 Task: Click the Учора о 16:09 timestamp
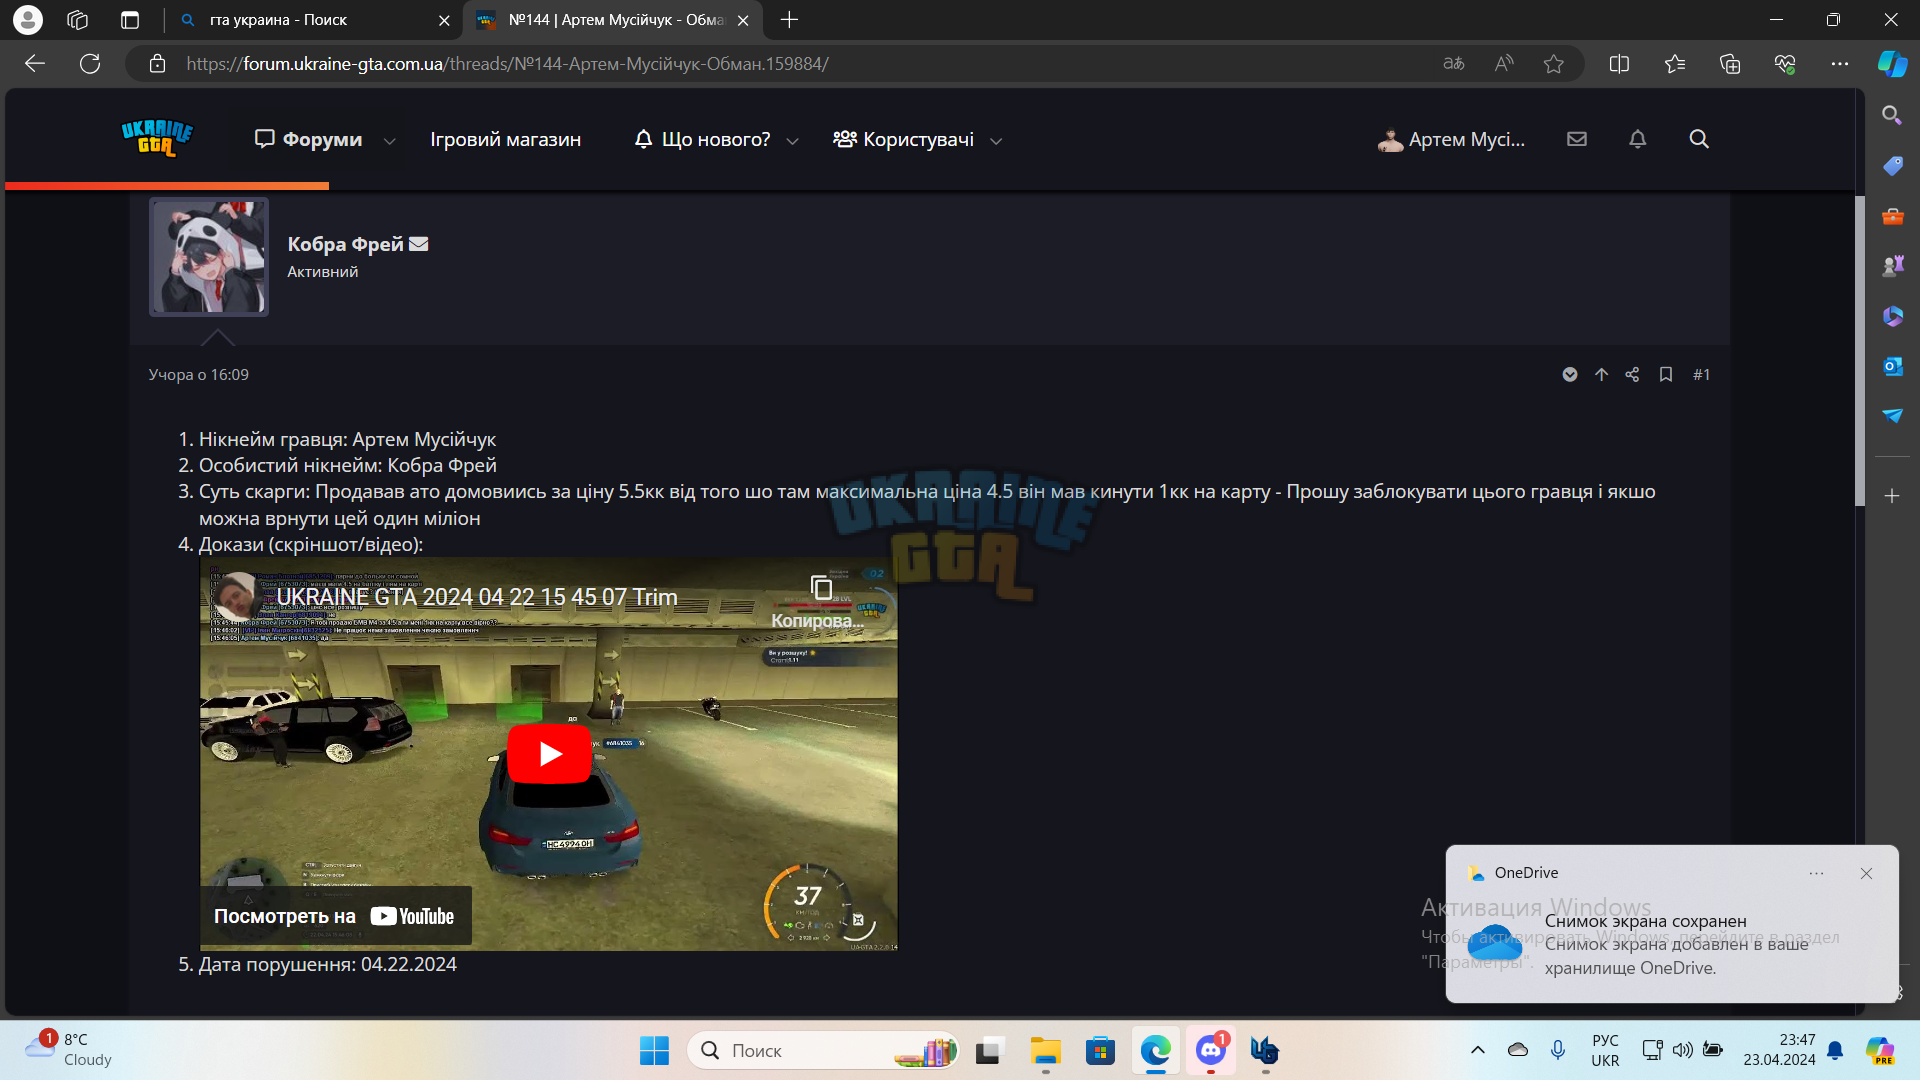coord(199,374)
